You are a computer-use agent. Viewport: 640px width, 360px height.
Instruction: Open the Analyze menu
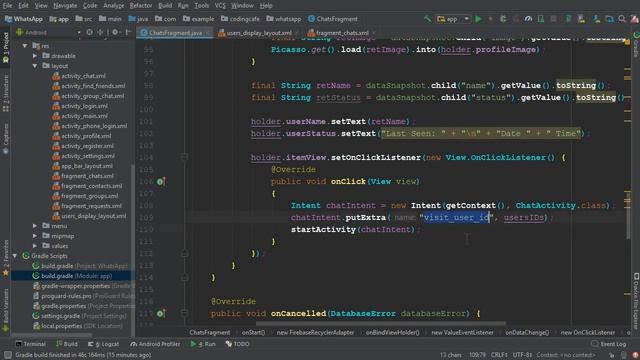click(x=113, y=5)
